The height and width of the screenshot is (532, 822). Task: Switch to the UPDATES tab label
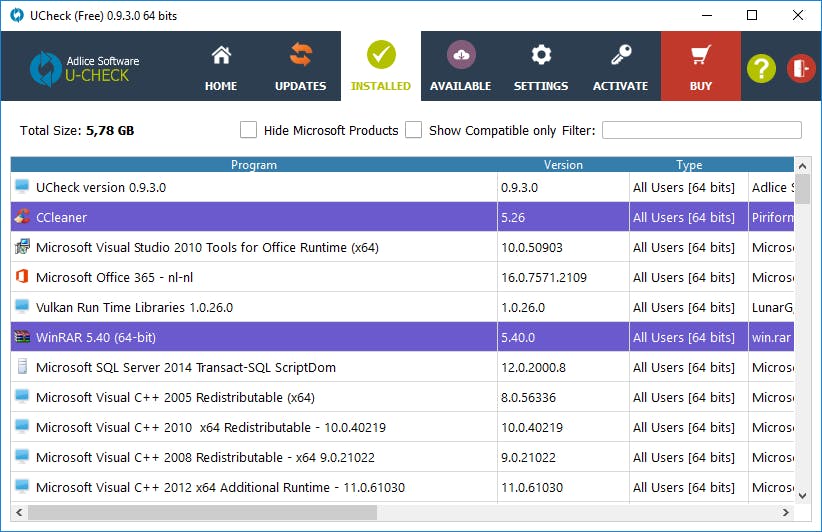pyautogui.click(x=301, y=86)
